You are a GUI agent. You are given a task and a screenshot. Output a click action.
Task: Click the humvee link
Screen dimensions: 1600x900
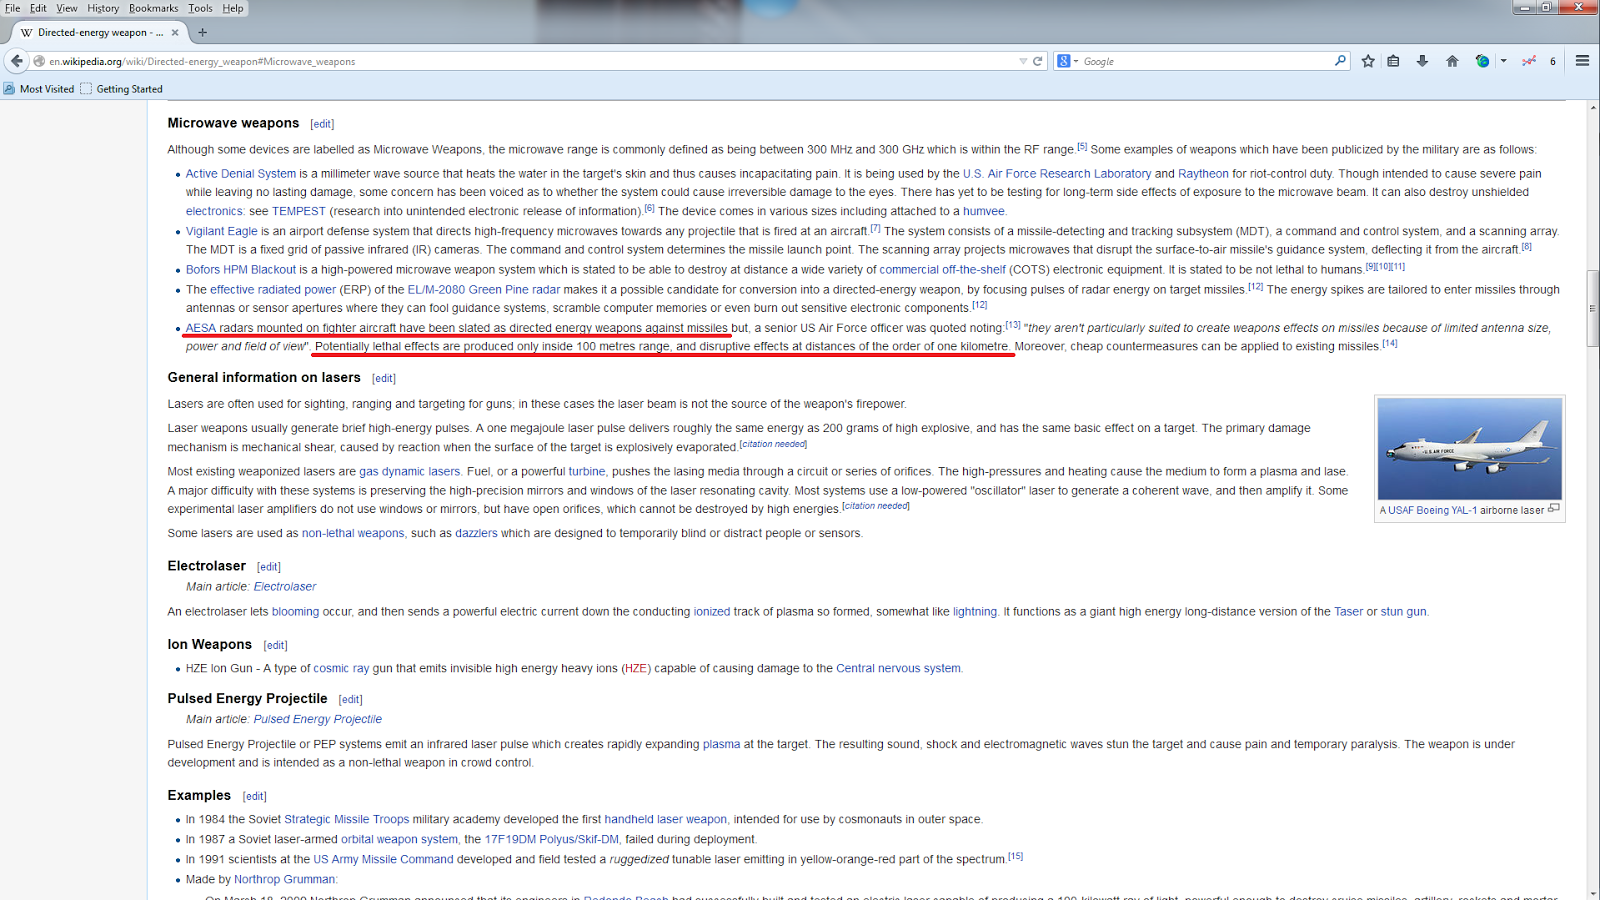click(984, 212)
